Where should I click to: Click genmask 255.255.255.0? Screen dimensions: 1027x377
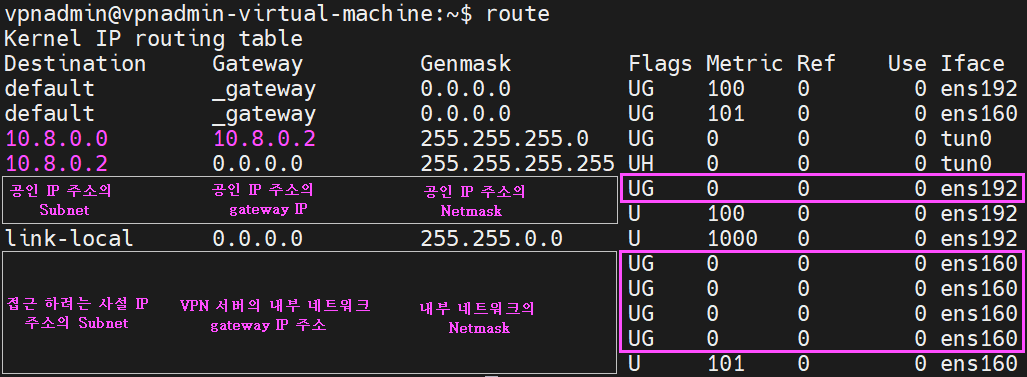504,139
